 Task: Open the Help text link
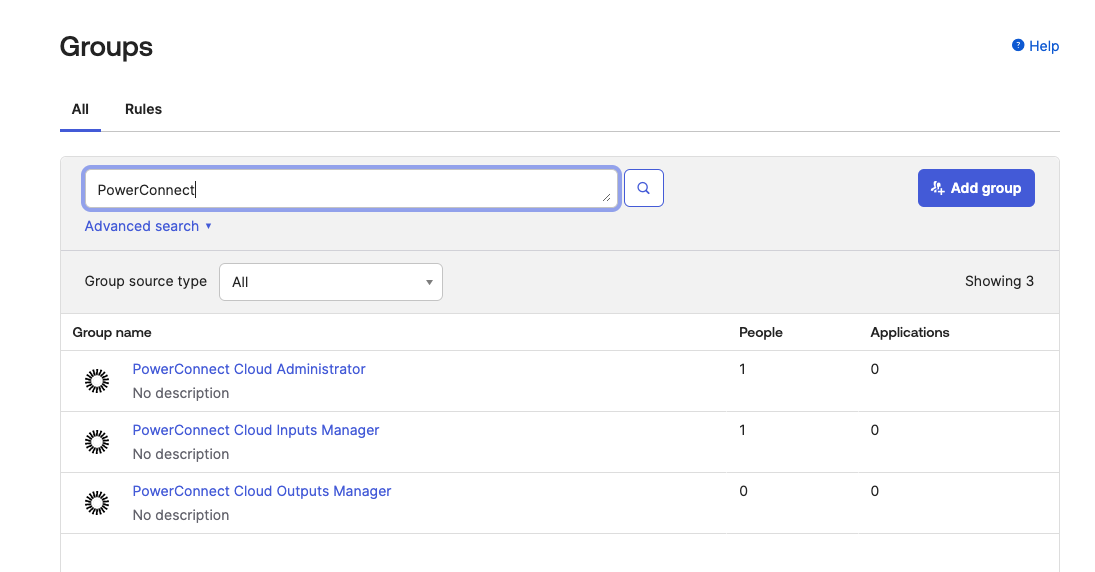click(x=1043, y=46)
